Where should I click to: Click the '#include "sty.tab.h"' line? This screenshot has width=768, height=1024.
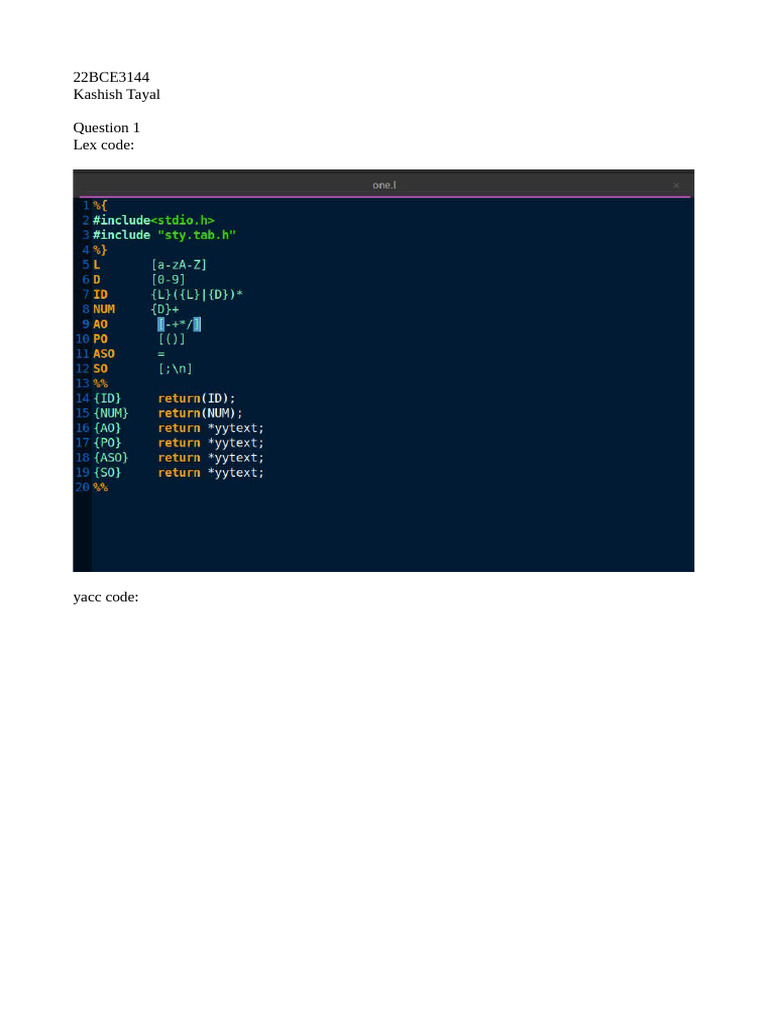coord(164,234)
